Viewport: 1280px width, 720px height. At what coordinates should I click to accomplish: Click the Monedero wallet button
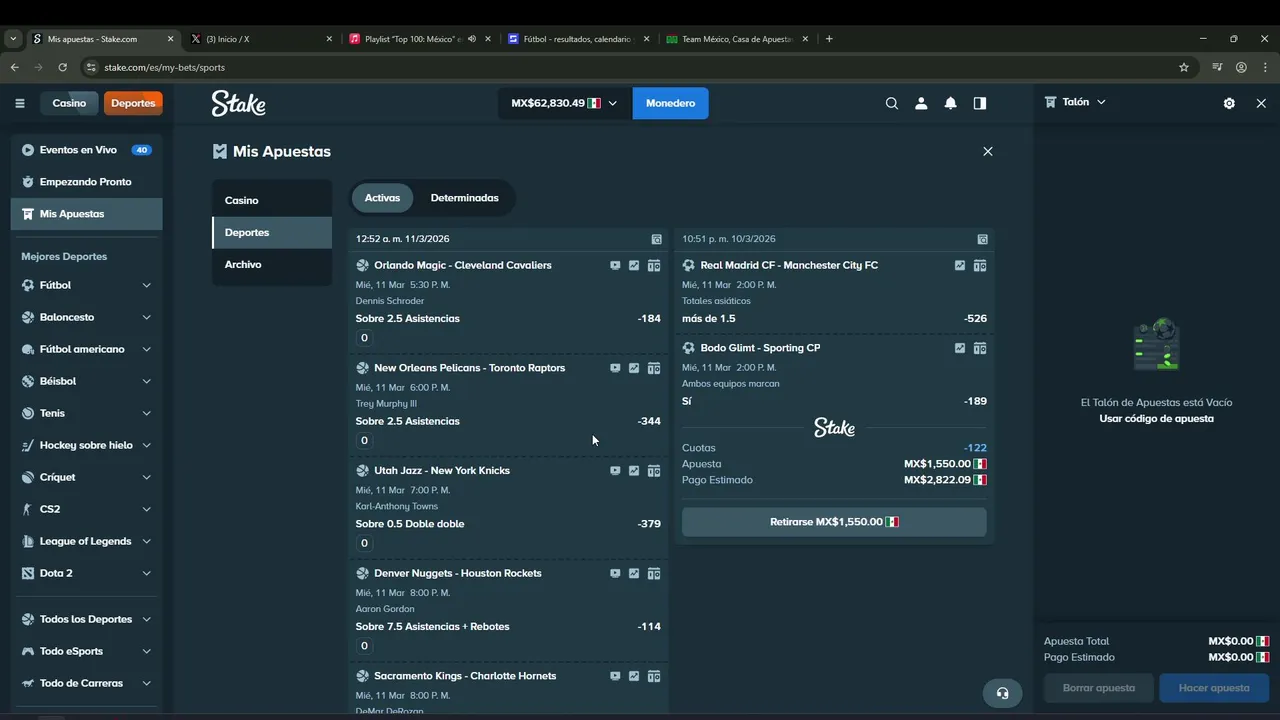[670, 103]
